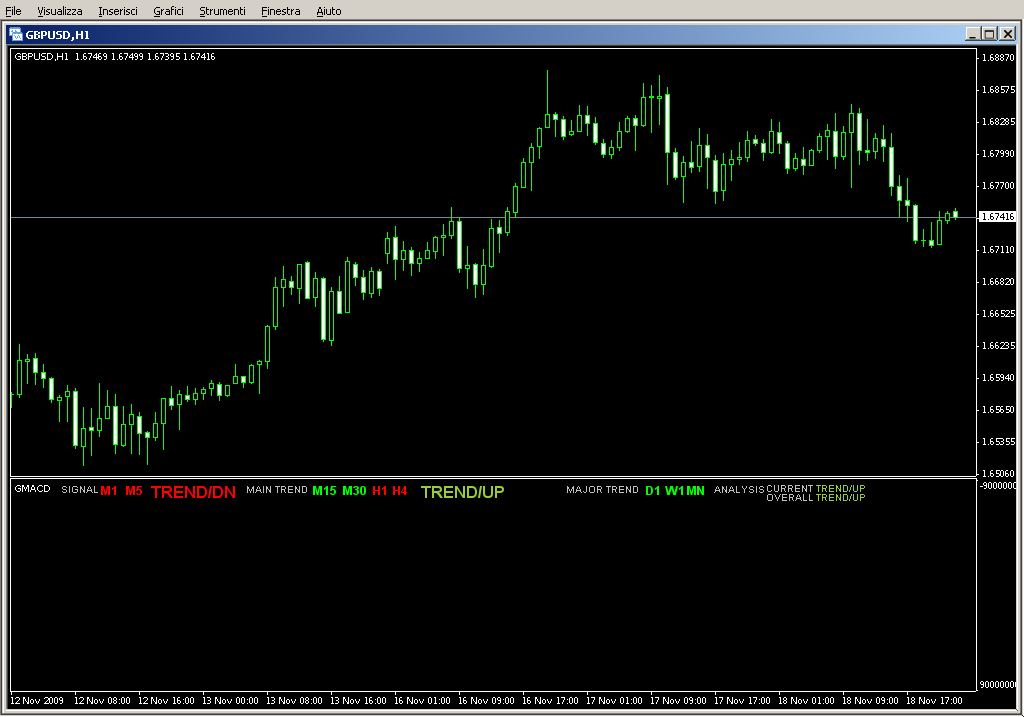
Task: Click the 17 Nov 17:00 time label
Action: click(742, 701)
